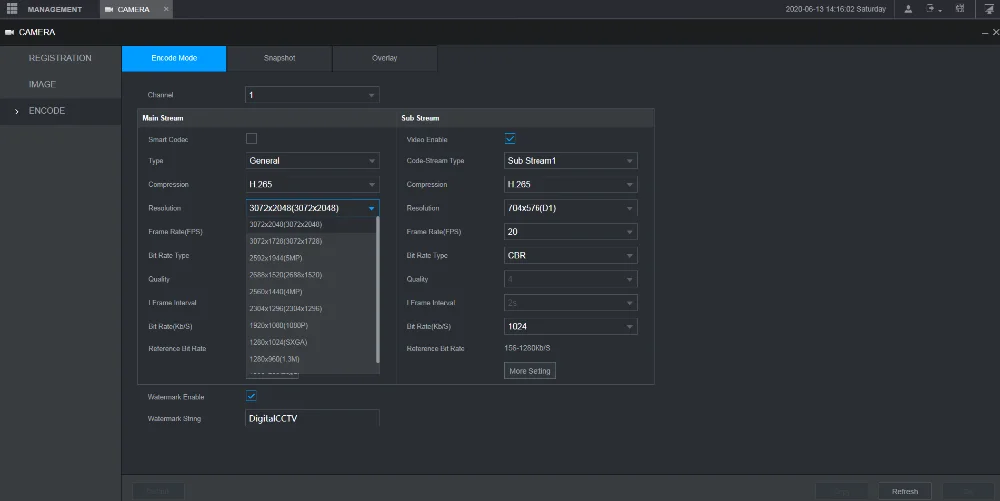Click the More Setting button
Image resolution: width=1000 pixels, height=501 pixels.
(530, 371)
